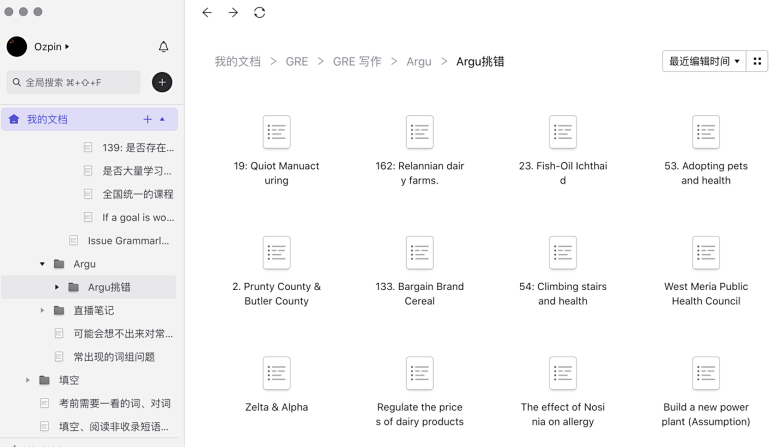Open the 19: Quiot Manuacturing document icon
780x448 pixels.
(x=276, y=132)
